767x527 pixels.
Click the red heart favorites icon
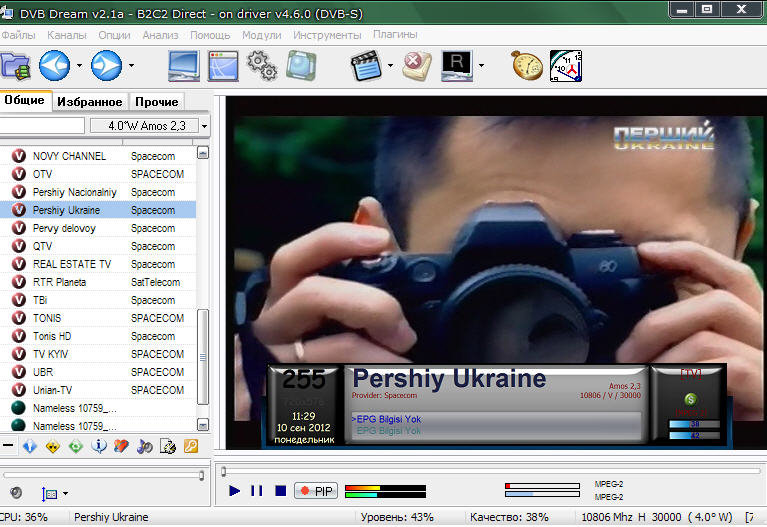pos(121,446)
